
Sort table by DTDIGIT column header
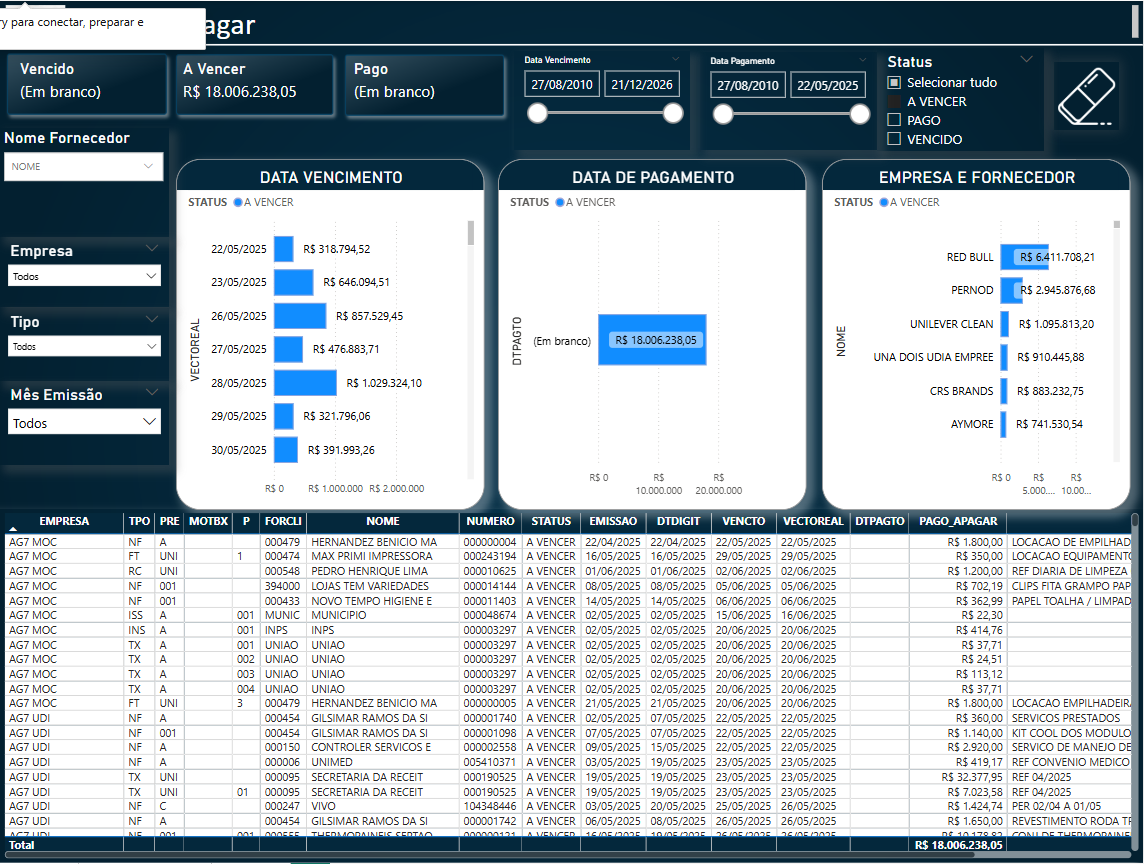pos(679,522)
